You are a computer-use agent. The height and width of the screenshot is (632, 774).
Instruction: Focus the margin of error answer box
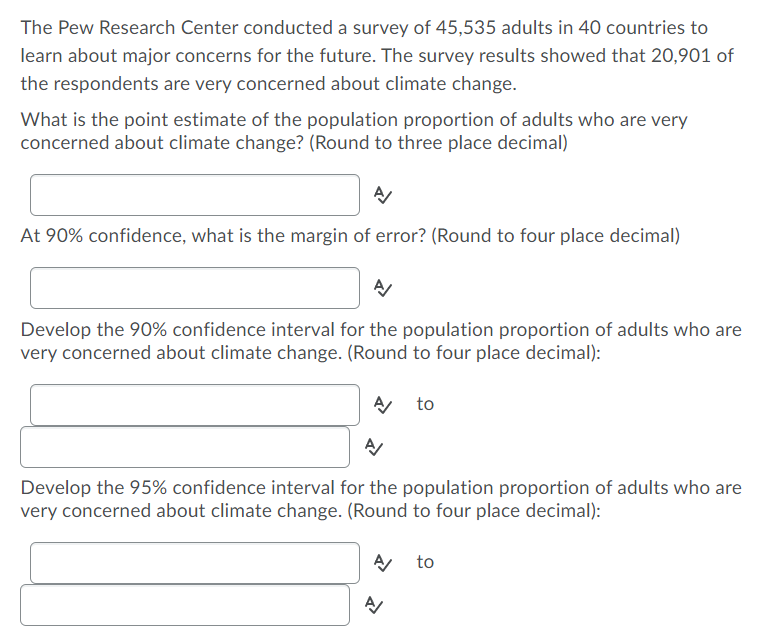[194, 288]
